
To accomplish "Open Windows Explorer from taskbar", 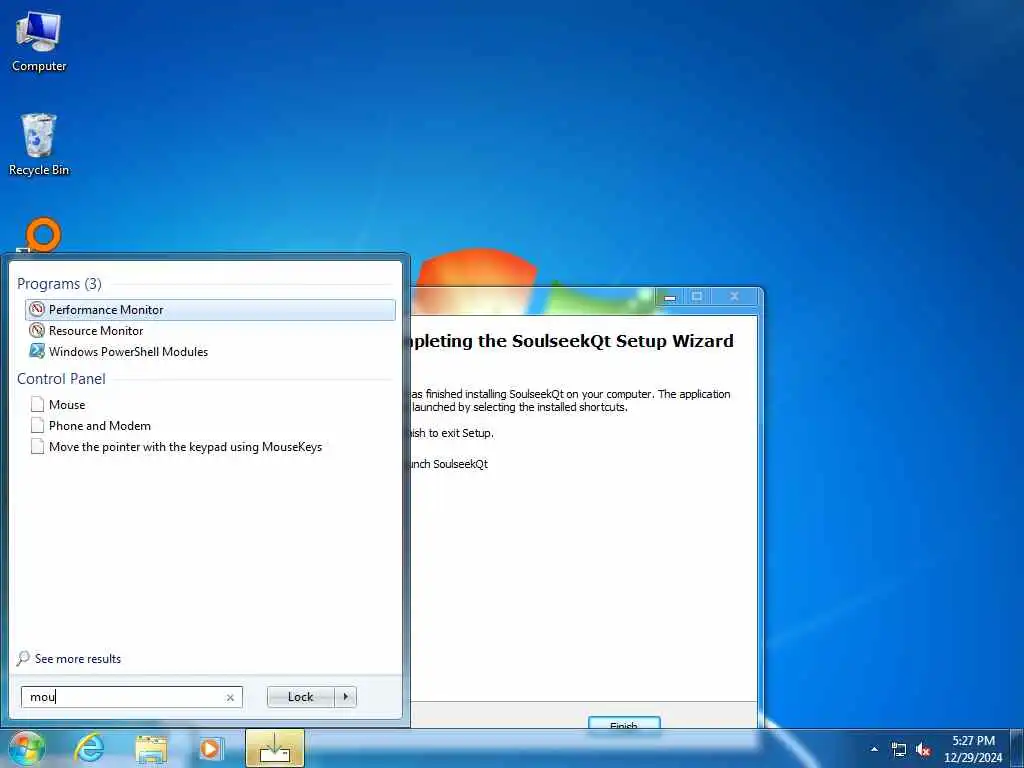I will [151, 748].
